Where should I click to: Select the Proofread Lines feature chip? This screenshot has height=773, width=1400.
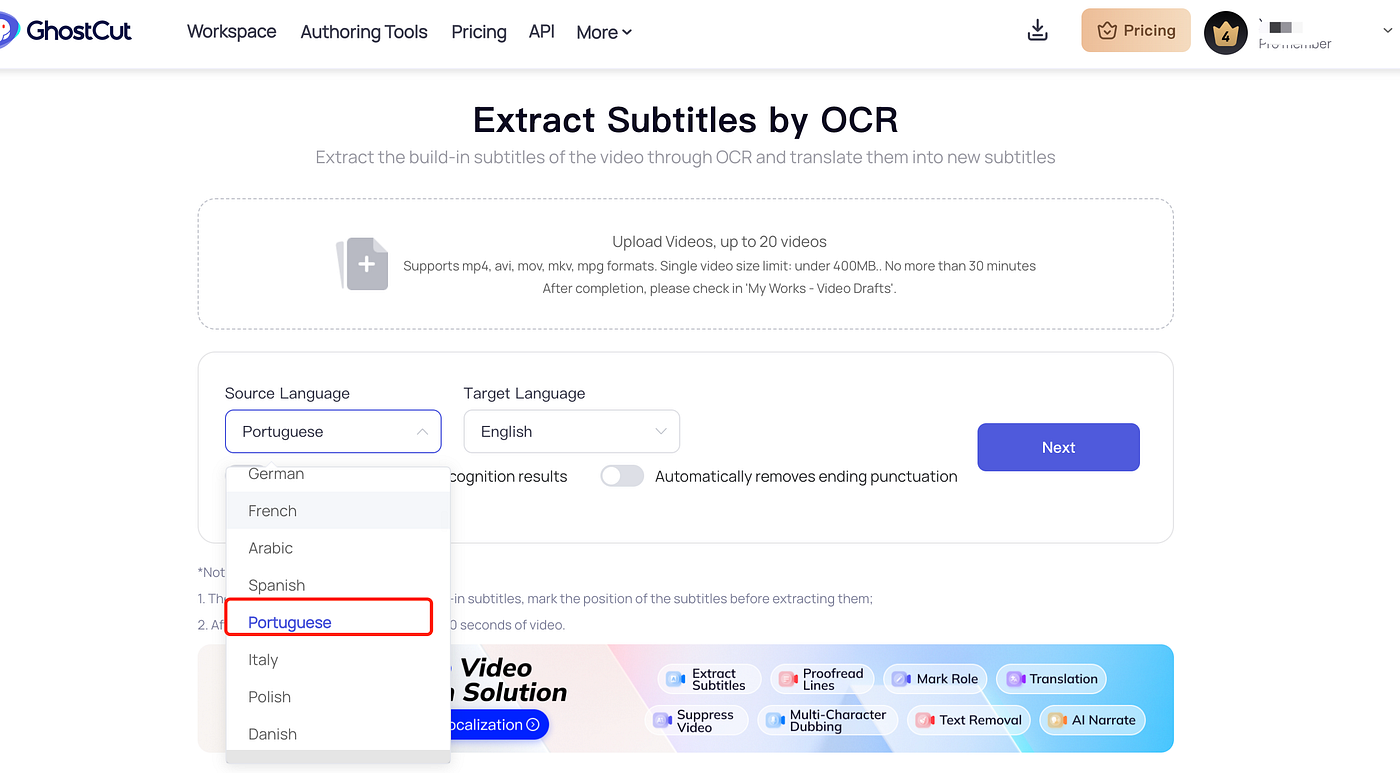(x=822, y=680)
